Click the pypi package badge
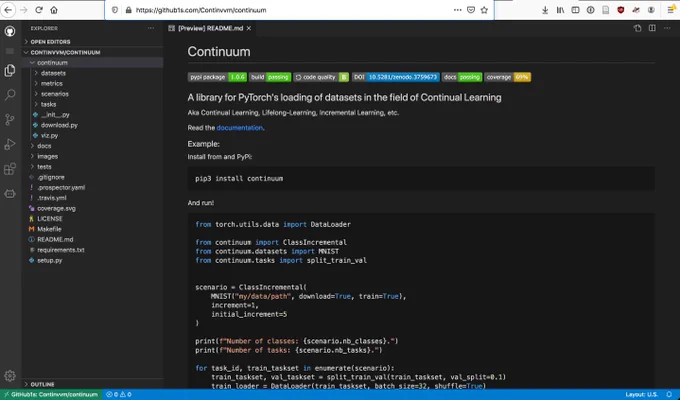The width and height of the screenshot is (680, 400). 217,77
